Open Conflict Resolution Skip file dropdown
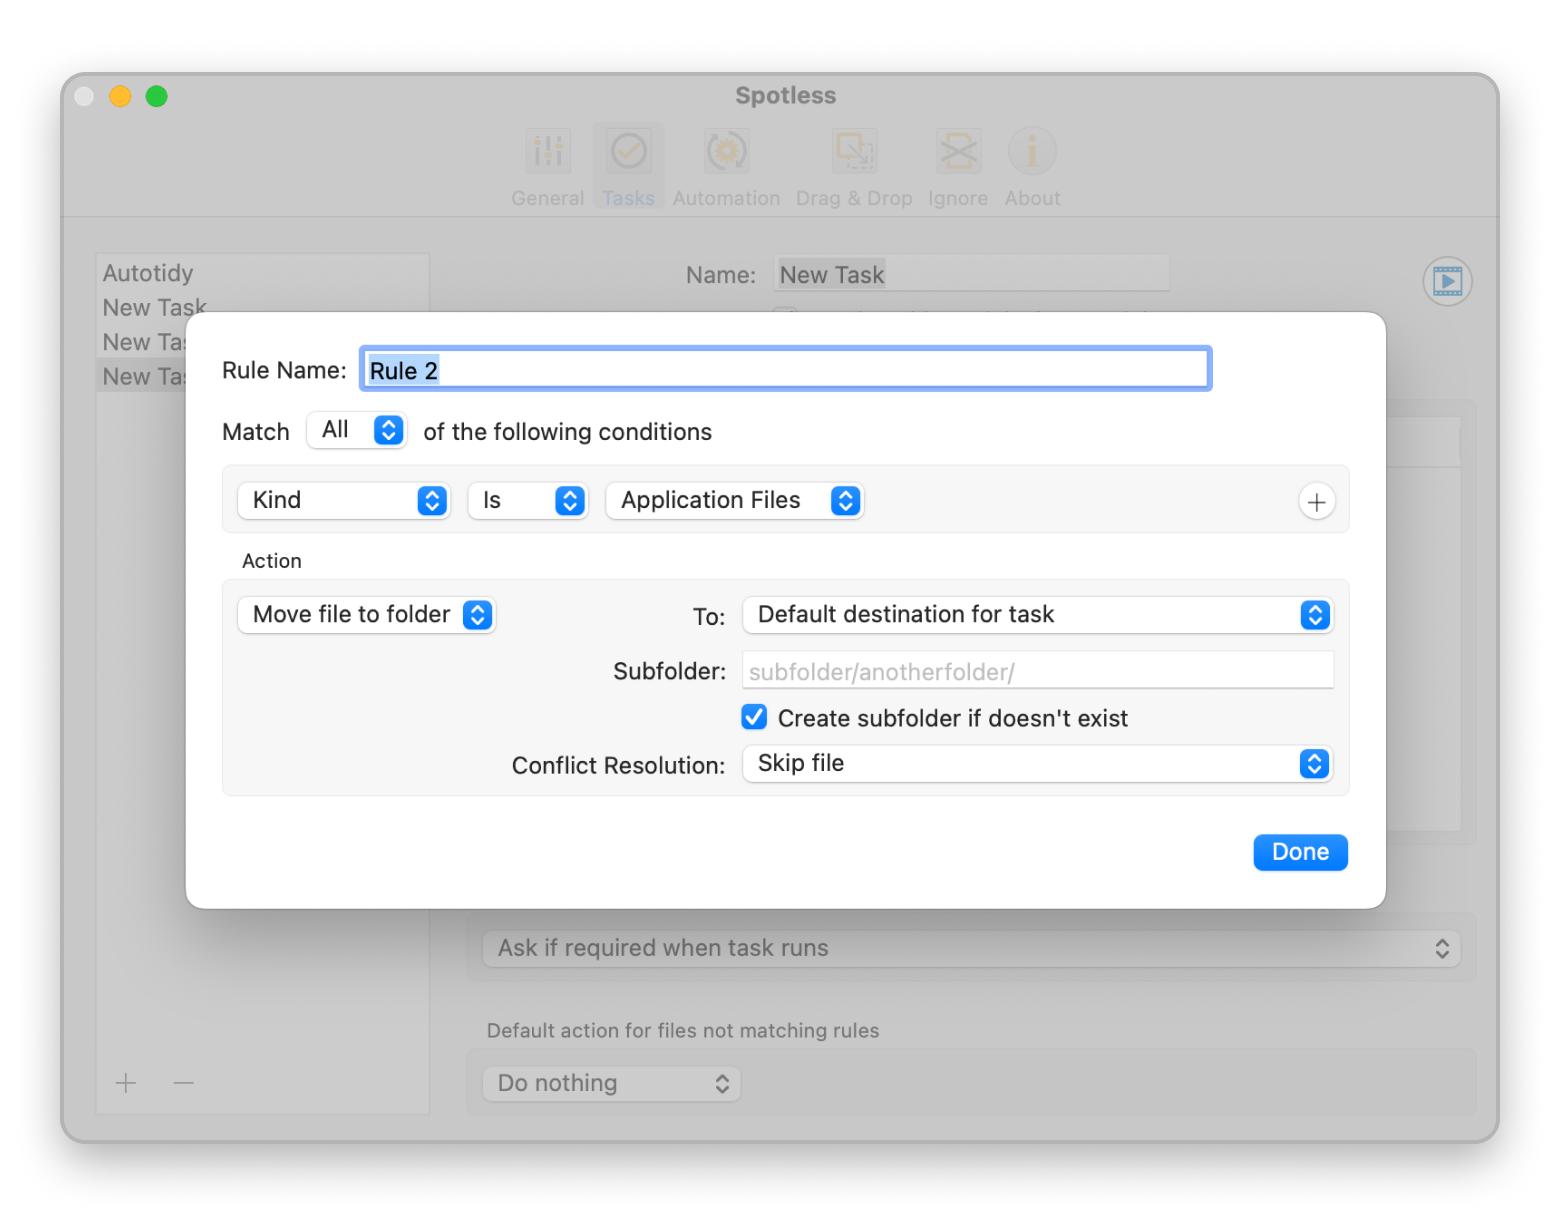Screen dimensions: 1560x1224 pyautogui.click(x=1037, y=764)
